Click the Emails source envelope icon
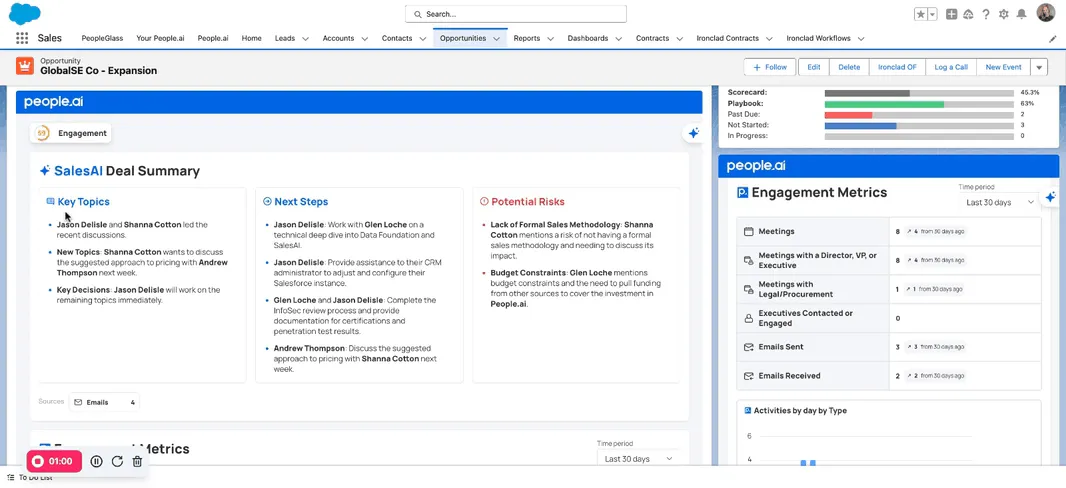The width and height of the screenshot is (1066, 488). pos(78,402)
